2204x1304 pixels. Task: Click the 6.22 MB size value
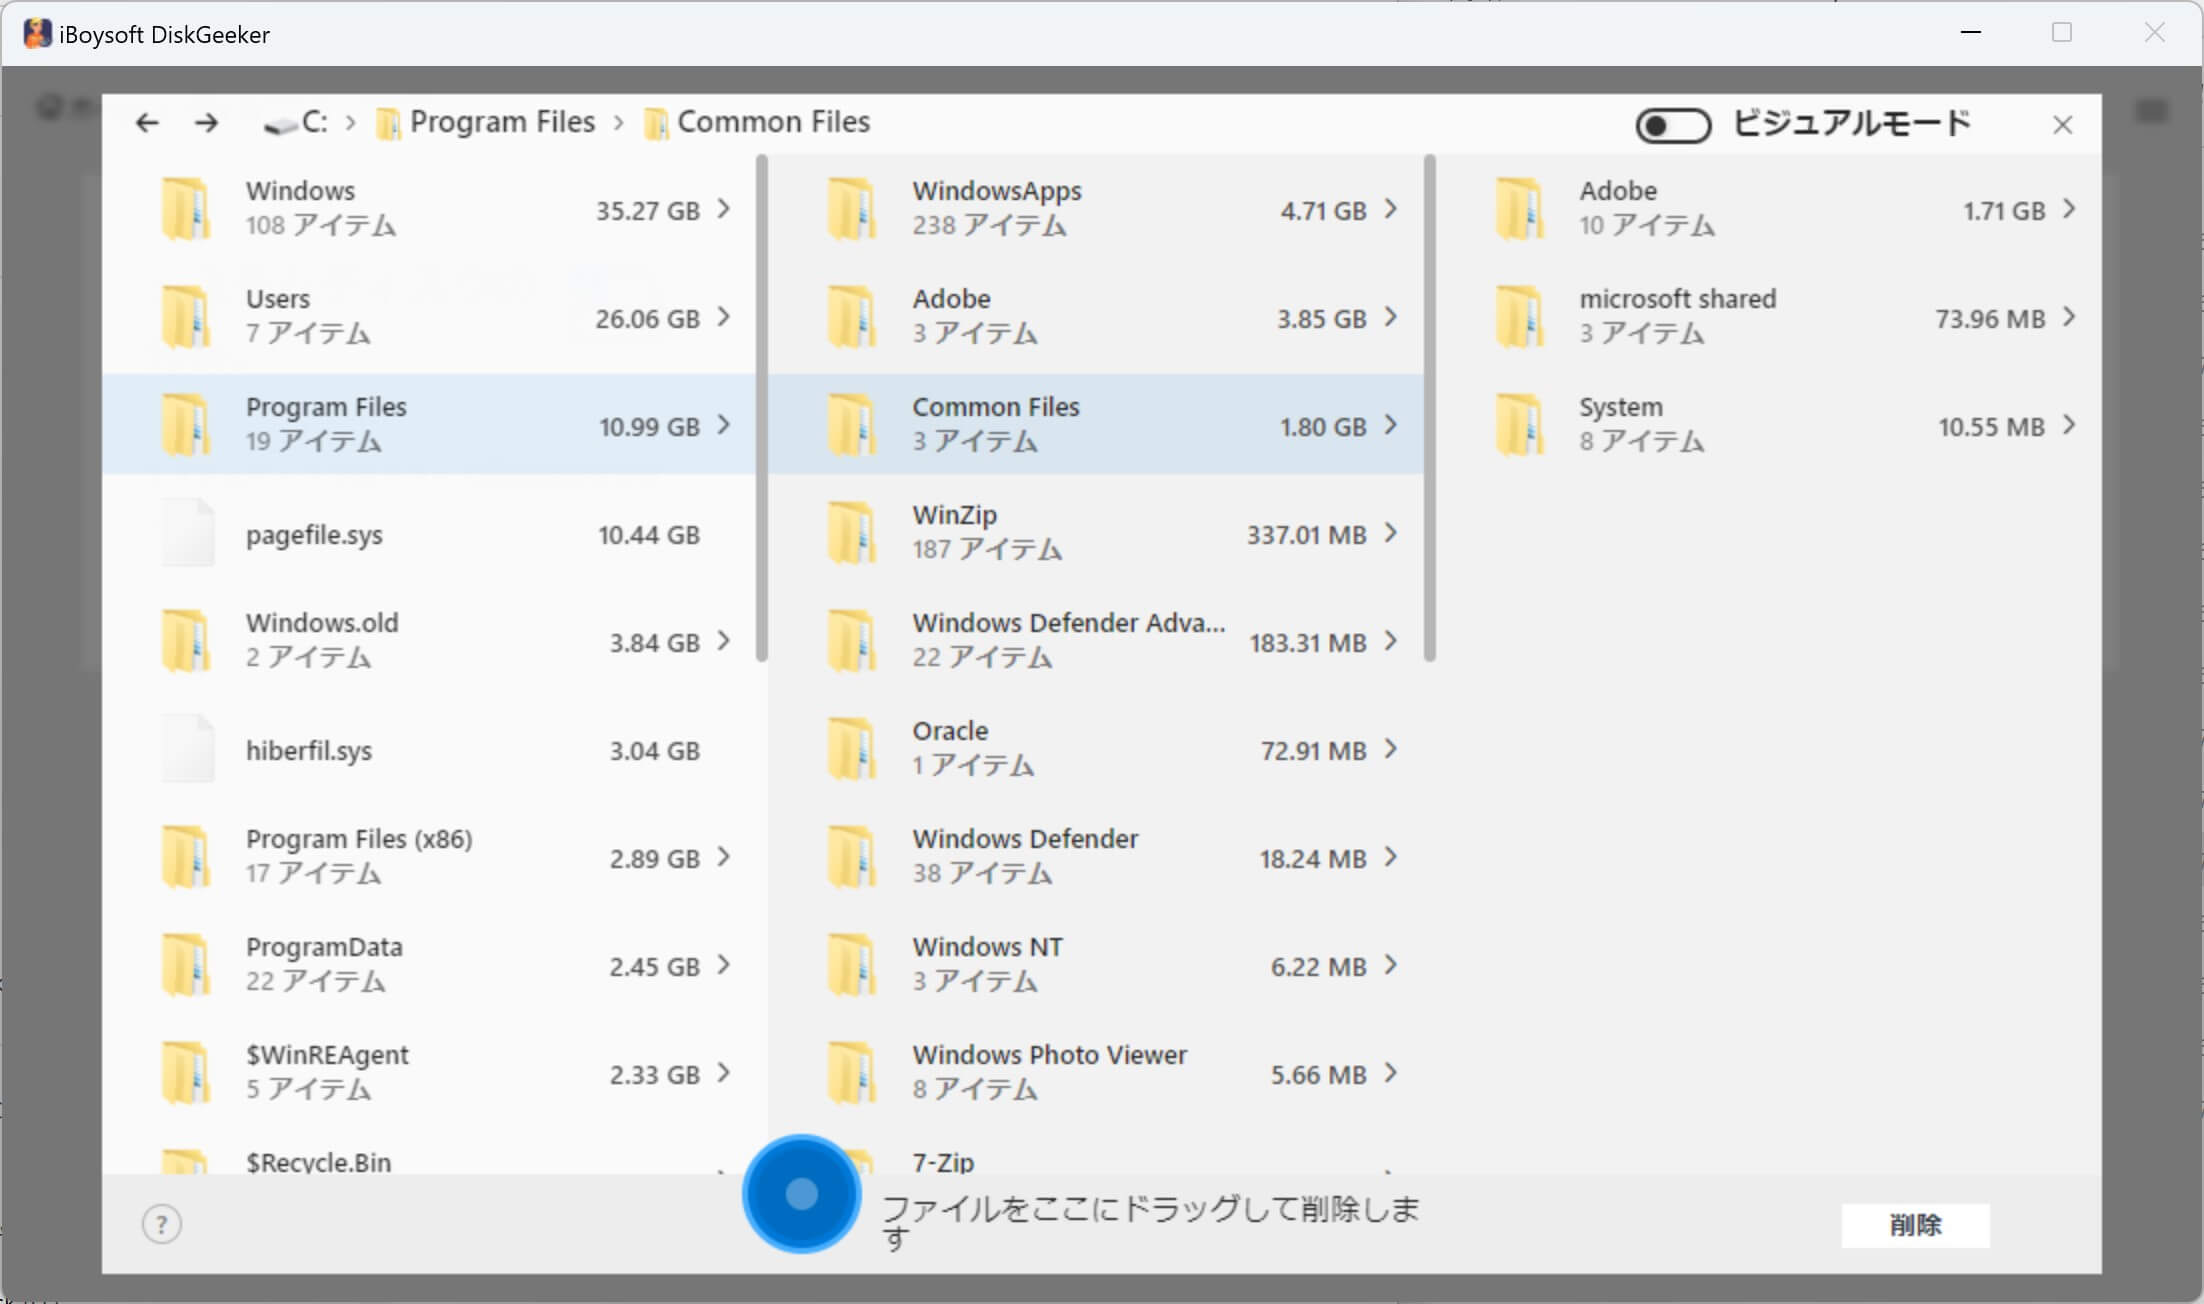point(1318,967)
